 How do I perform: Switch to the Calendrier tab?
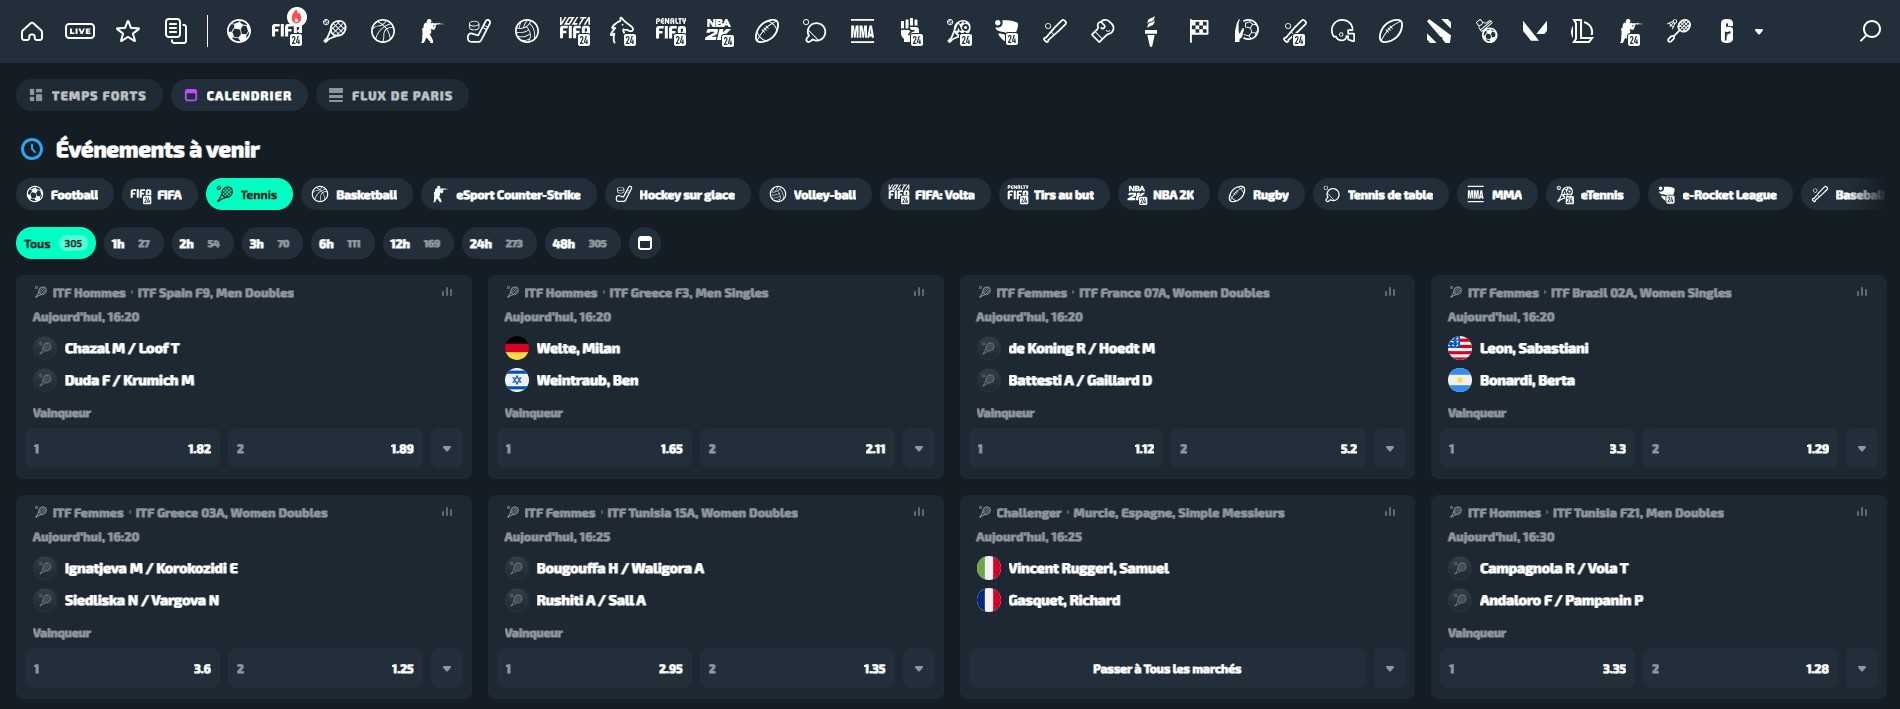(x=239, y=95)
